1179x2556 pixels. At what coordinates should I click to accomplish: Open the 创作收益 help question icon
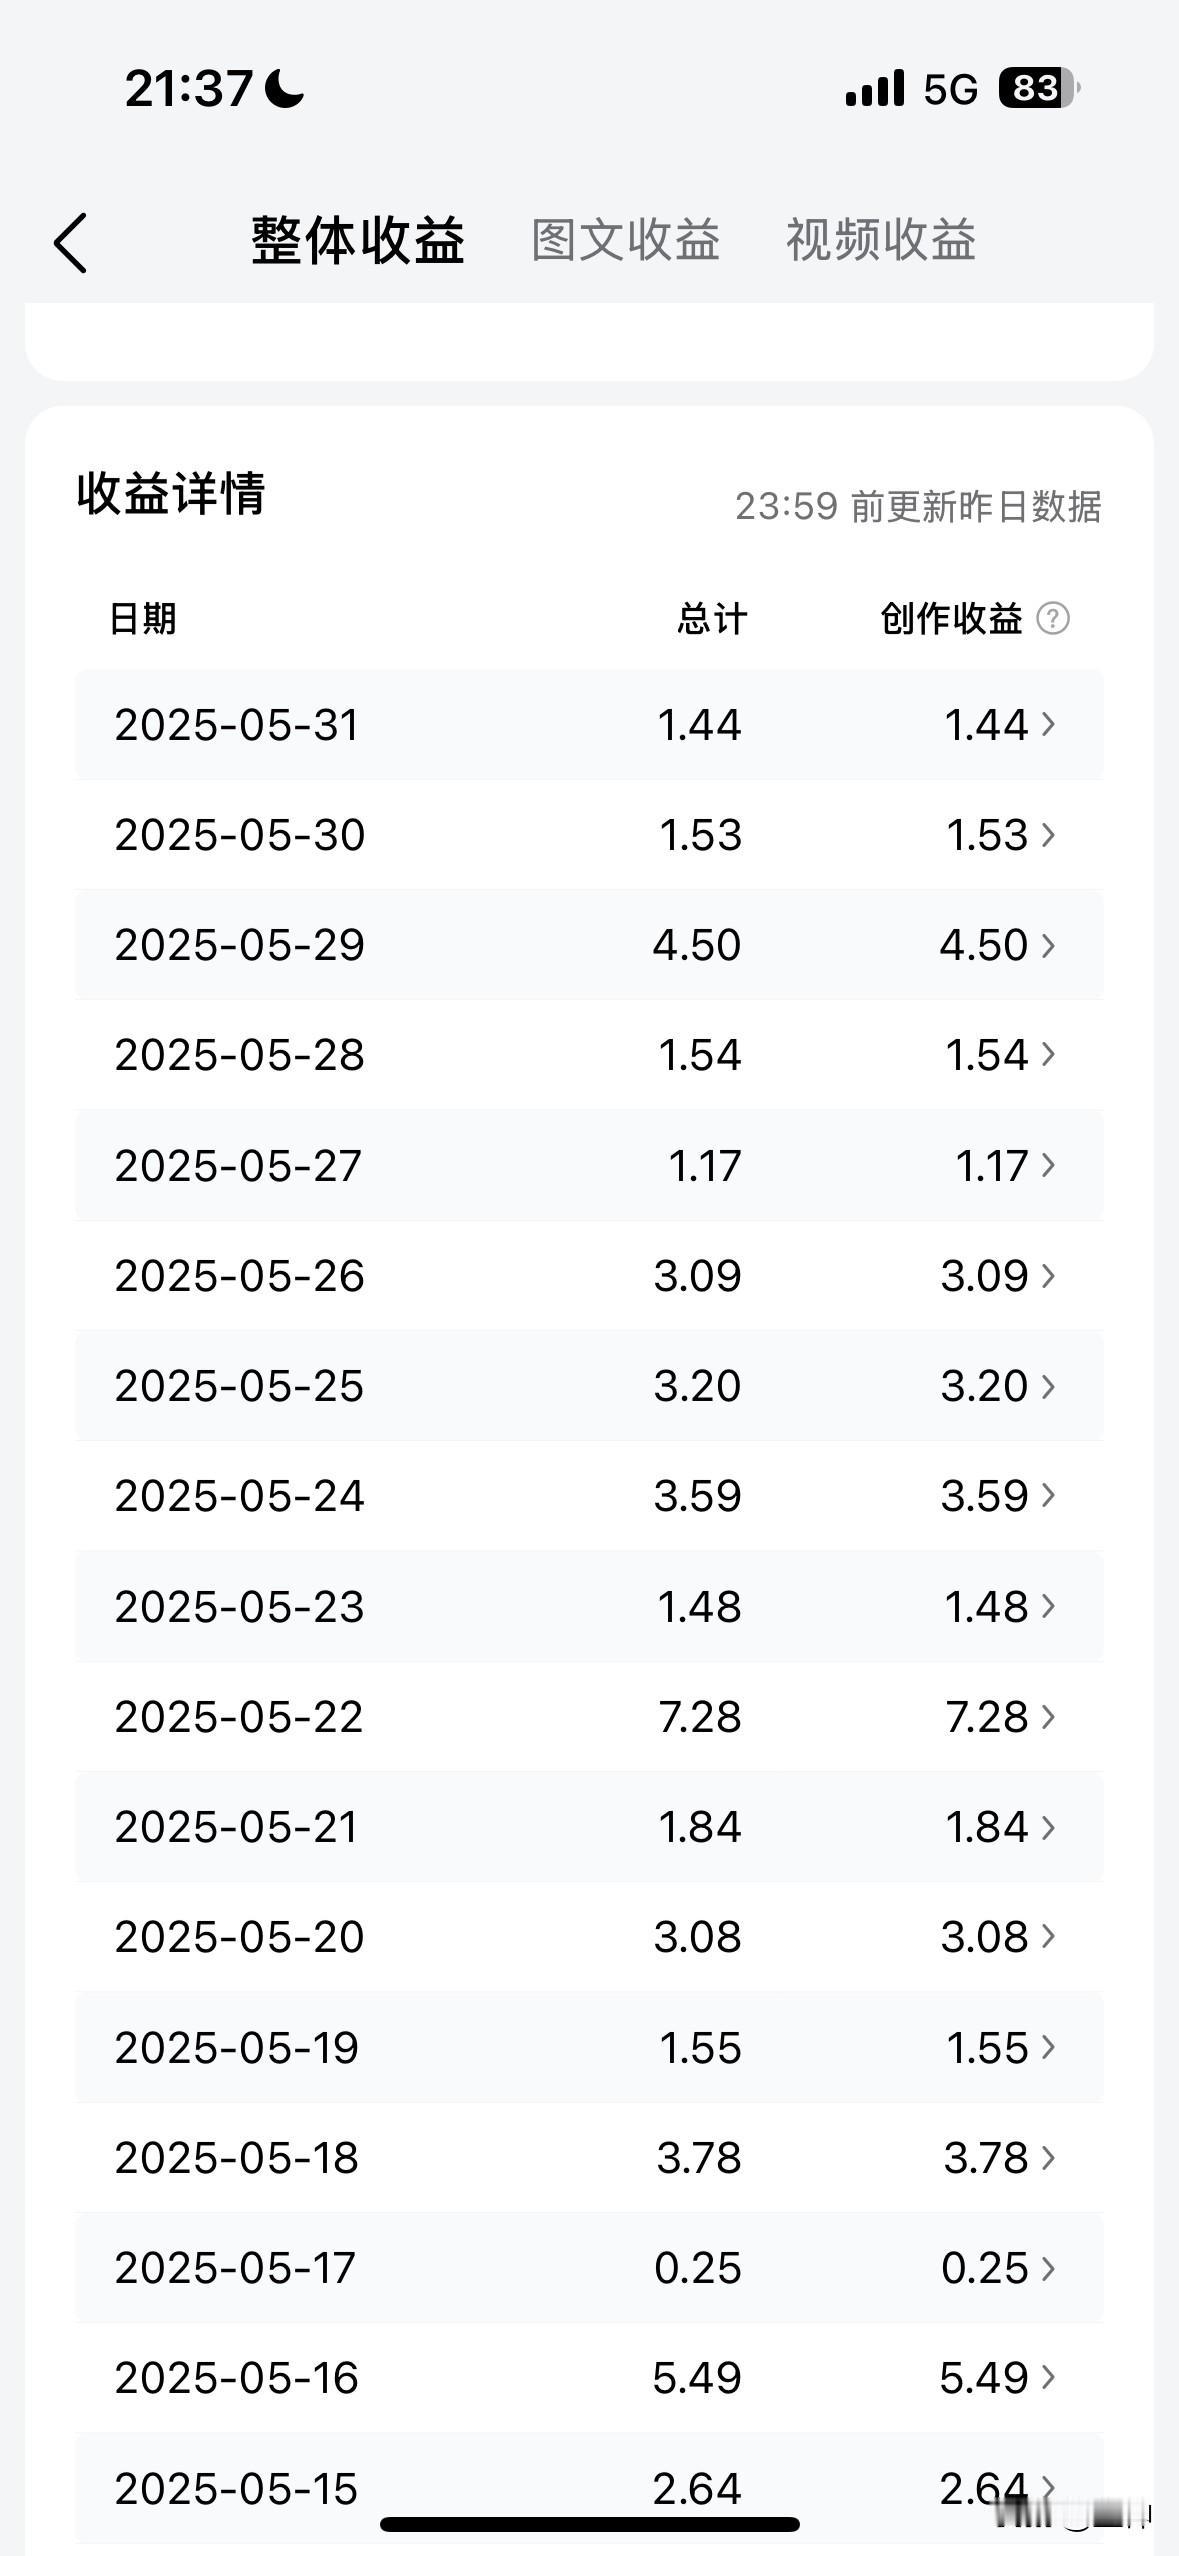1053,618
